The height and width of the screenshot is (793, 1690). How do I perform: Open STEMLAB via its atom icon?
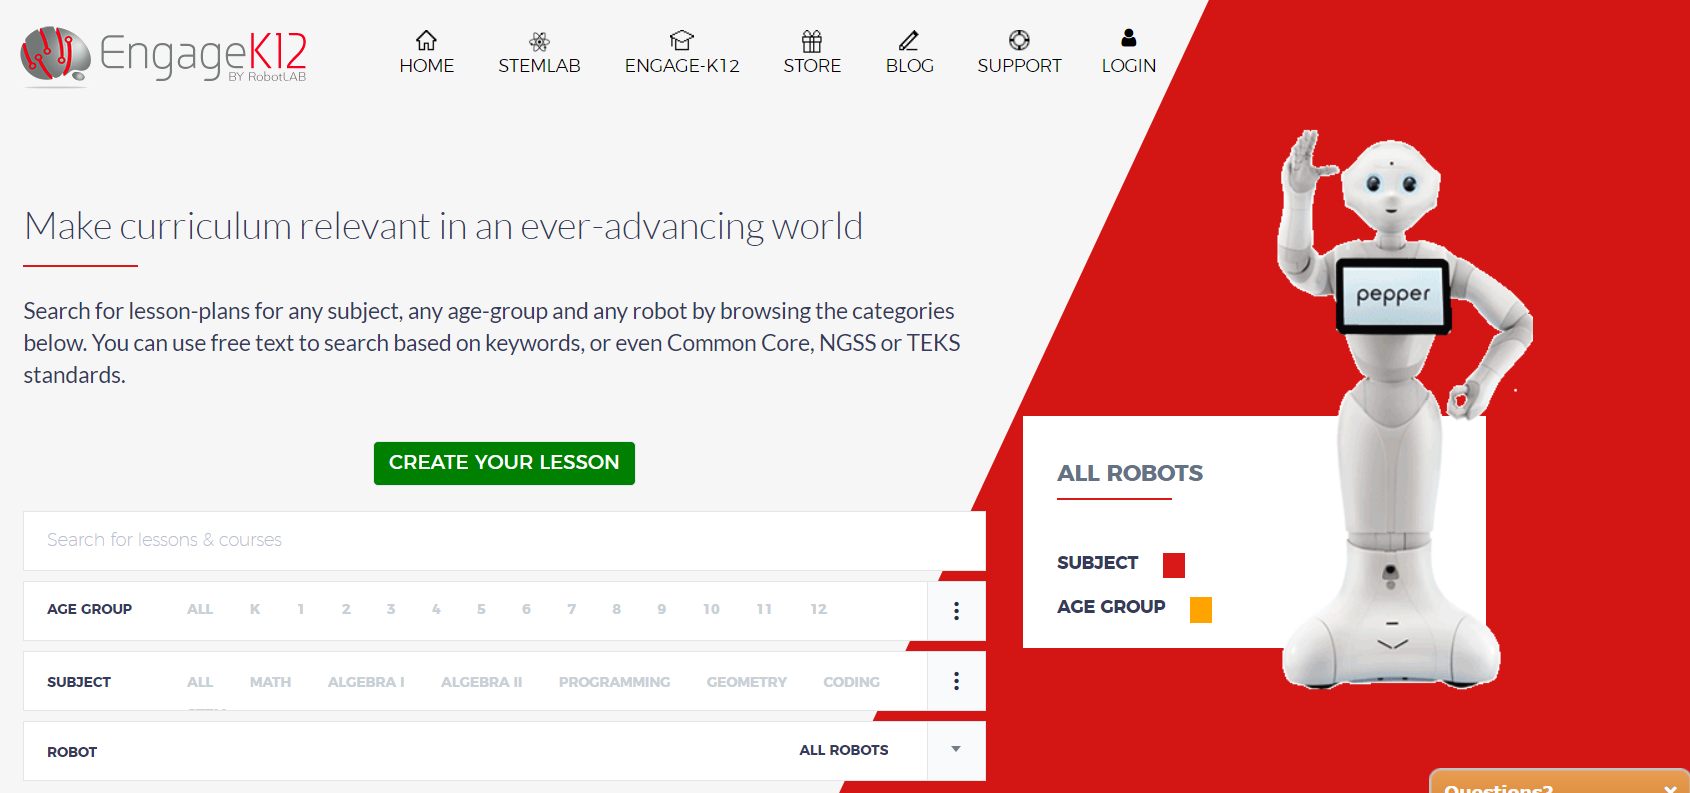539,40
